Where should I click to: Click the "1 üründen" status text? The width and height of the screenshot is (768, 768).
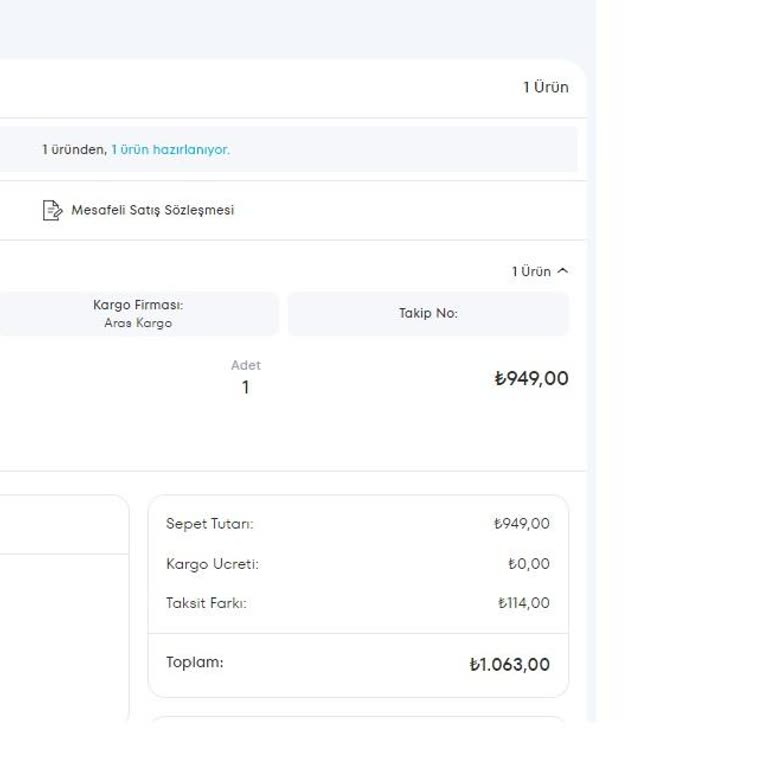click(x=74, y=150)
